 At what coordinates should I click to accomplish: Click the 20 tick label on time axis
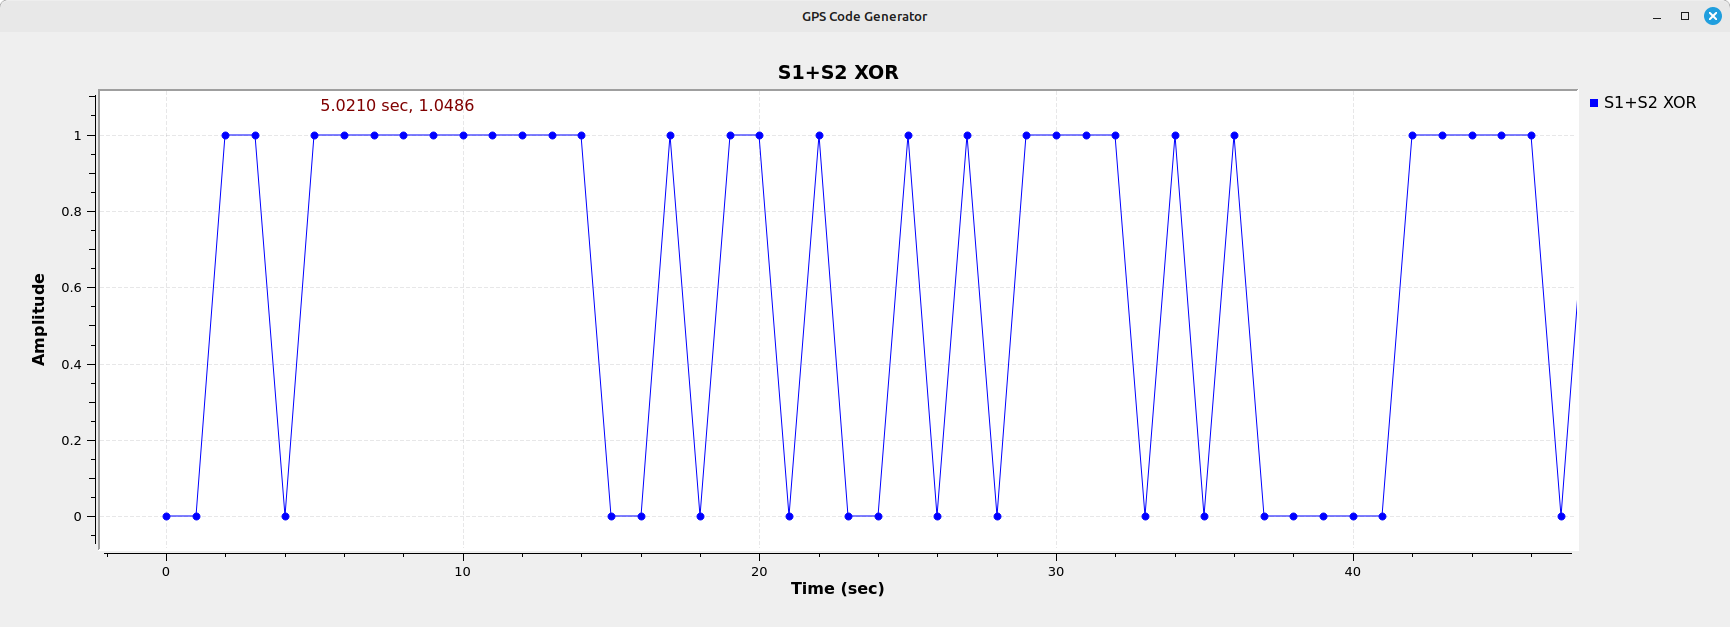click(x=759, y=572)
